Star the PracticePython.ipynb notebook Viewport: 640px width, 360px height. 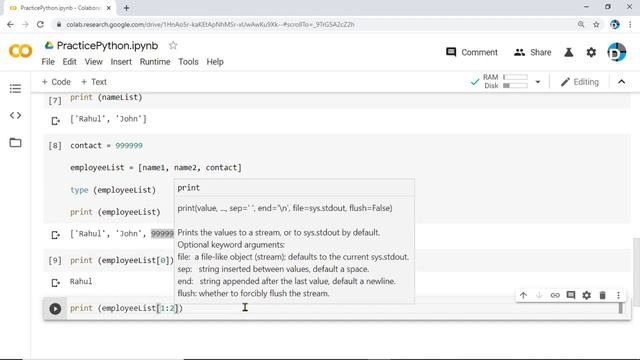(x=173, y=45)
